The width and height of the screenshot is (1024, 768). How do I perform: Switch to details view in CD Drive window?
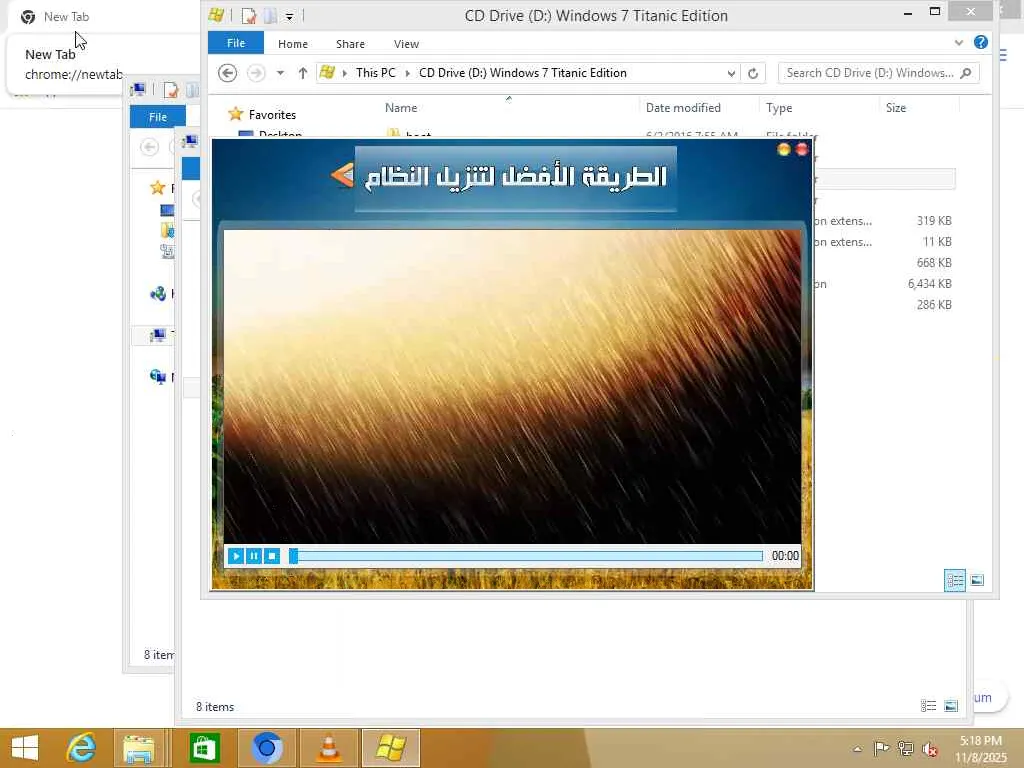(955, 580)
